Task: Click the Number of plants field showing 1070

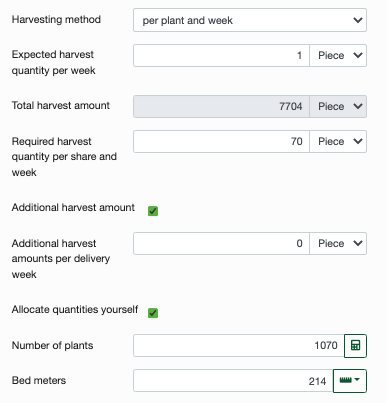Action: [239, 346]
